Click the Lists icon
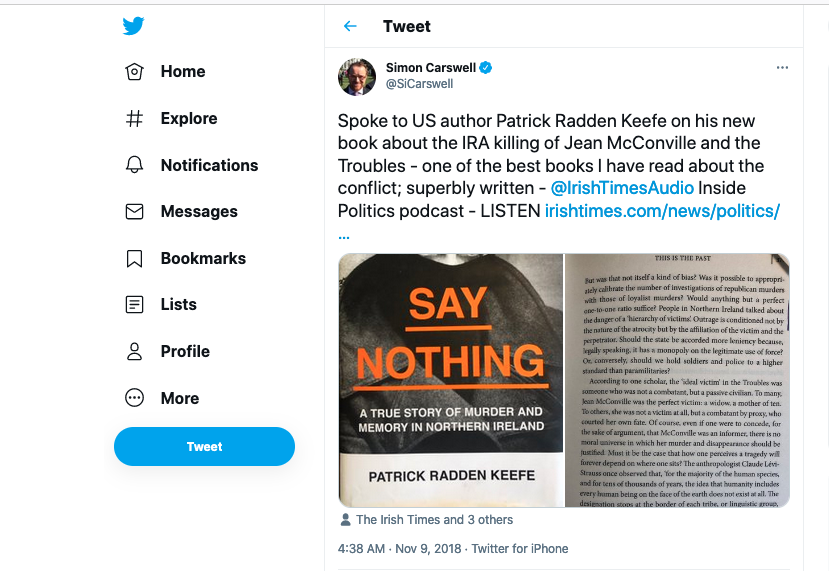The height and width of the screenshot is (571, 829). (134, 305)
